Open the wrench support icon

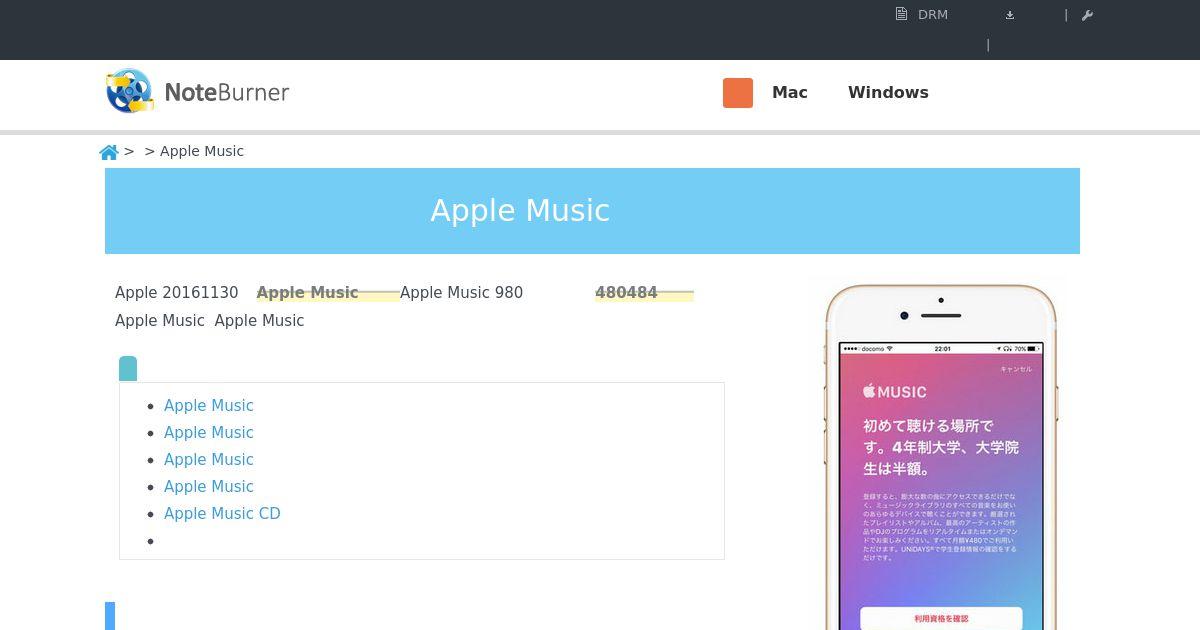coord(1088,15)
